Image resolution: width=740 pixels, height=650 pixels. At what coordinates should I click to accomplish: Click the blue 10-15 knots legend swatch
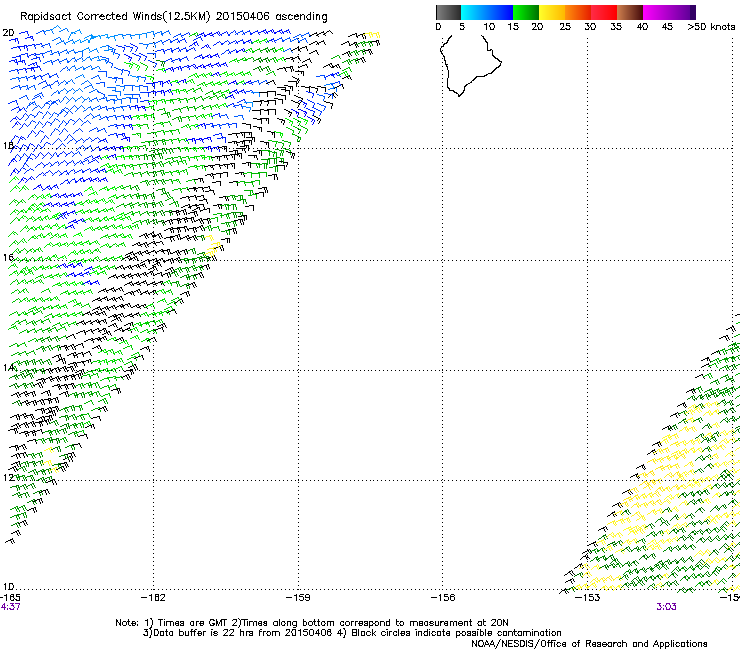500,12
